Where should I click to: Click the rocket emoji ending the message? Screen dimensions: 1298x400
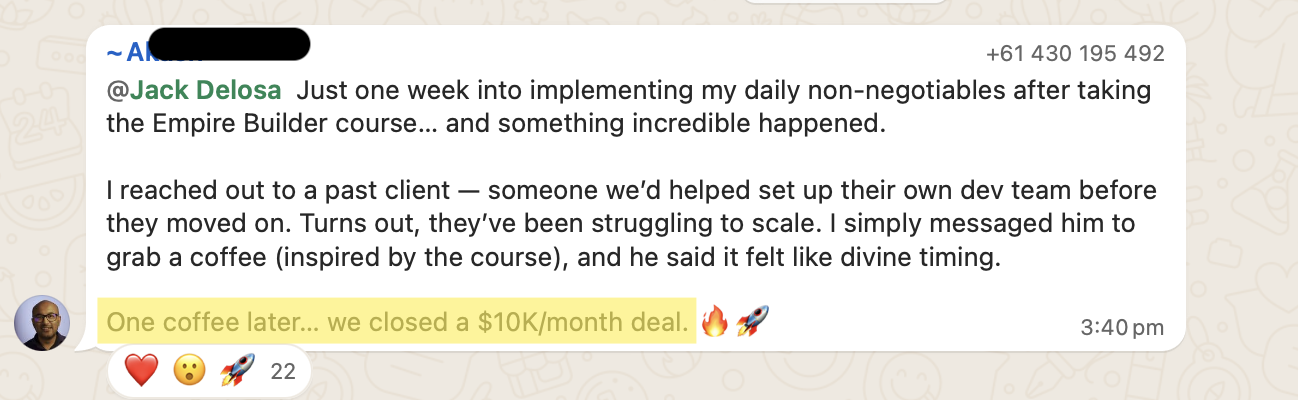click(x=752, y=322)
